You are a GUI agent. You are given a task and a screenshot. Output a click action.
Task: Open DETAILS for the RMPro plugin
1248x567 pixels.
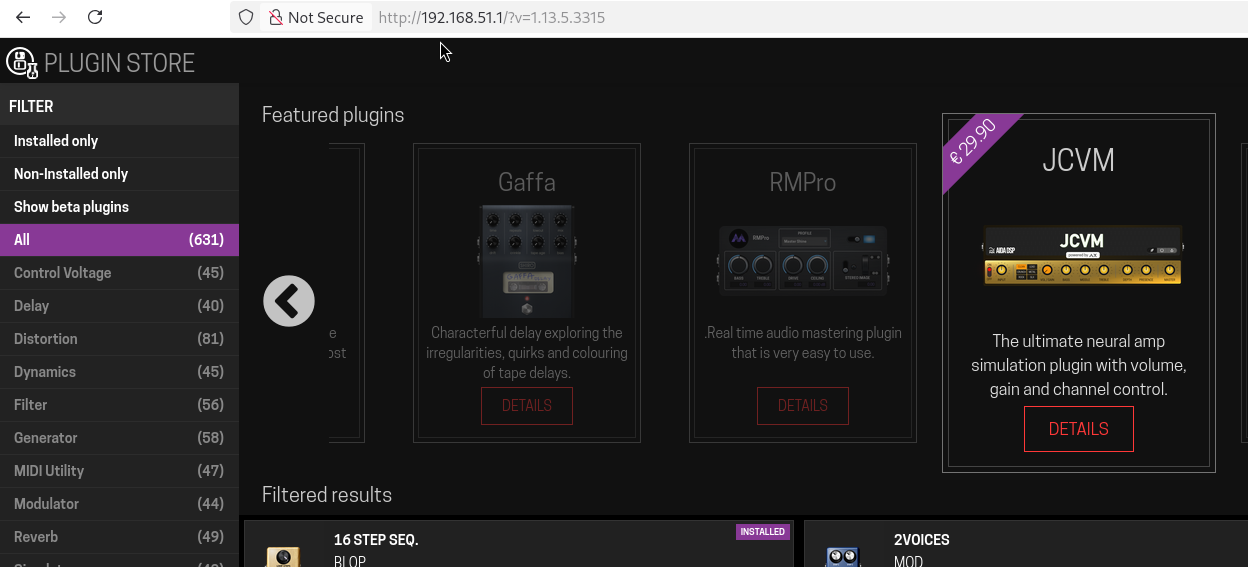coord(802,406)
